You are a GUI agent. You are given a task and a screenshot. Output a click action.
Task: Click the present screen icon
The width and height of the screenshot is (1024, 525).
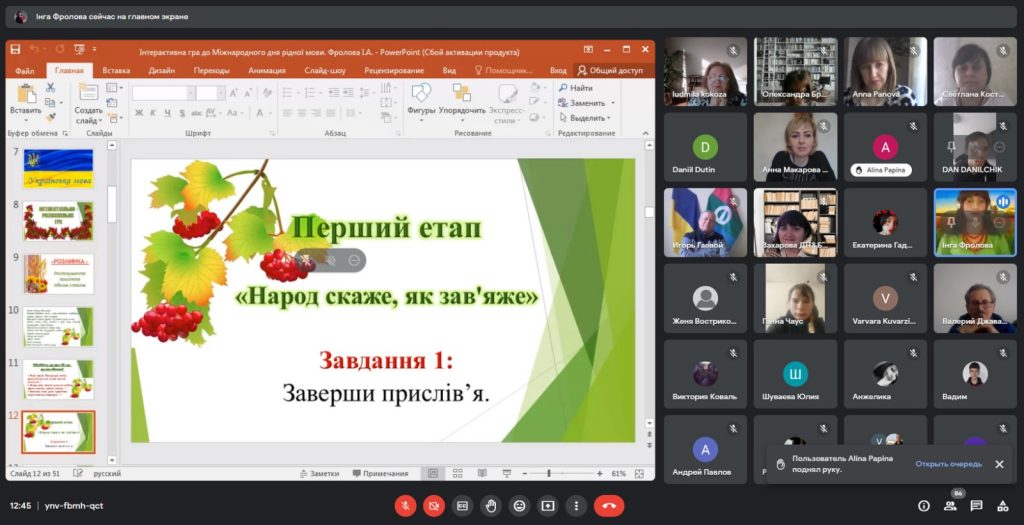547,506
